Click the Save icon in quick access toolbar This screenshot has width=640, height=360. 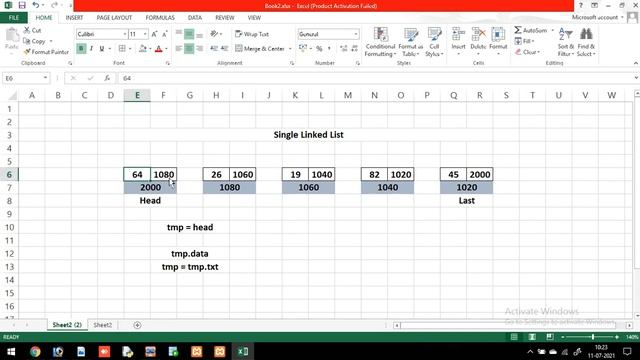[x=22, y=5]
